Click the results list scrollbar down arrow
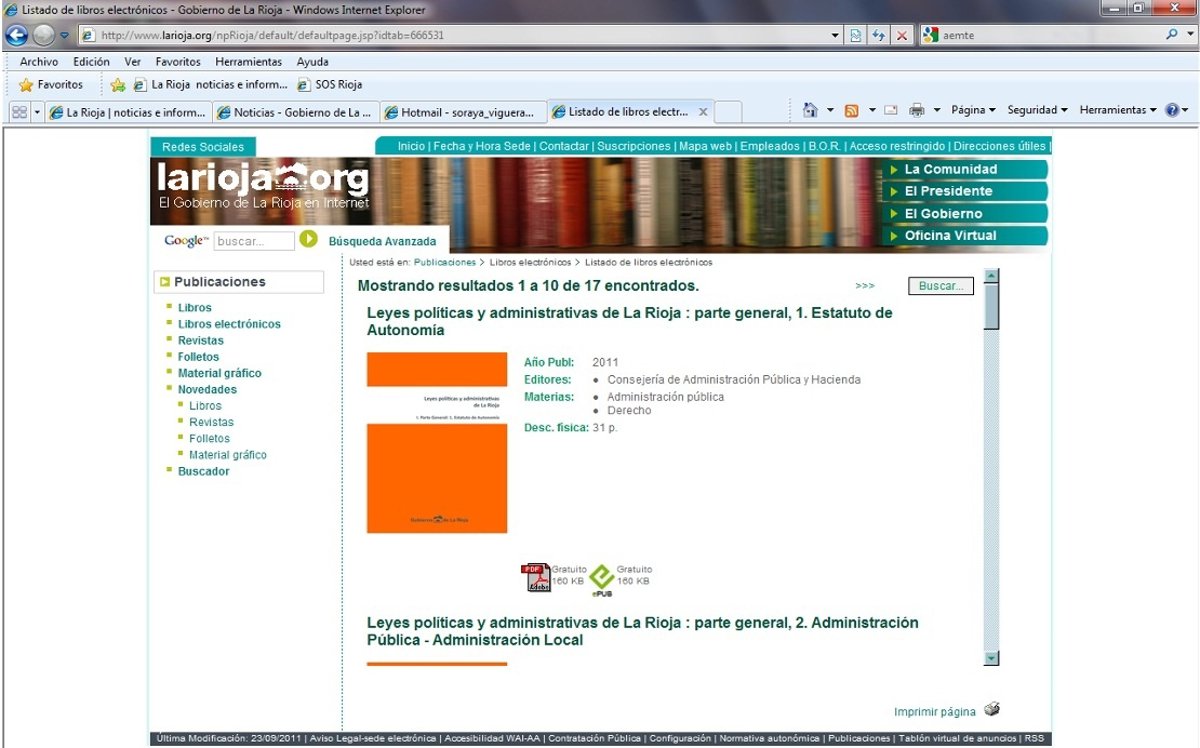The image size is (1200, 748). pos(992,658)
